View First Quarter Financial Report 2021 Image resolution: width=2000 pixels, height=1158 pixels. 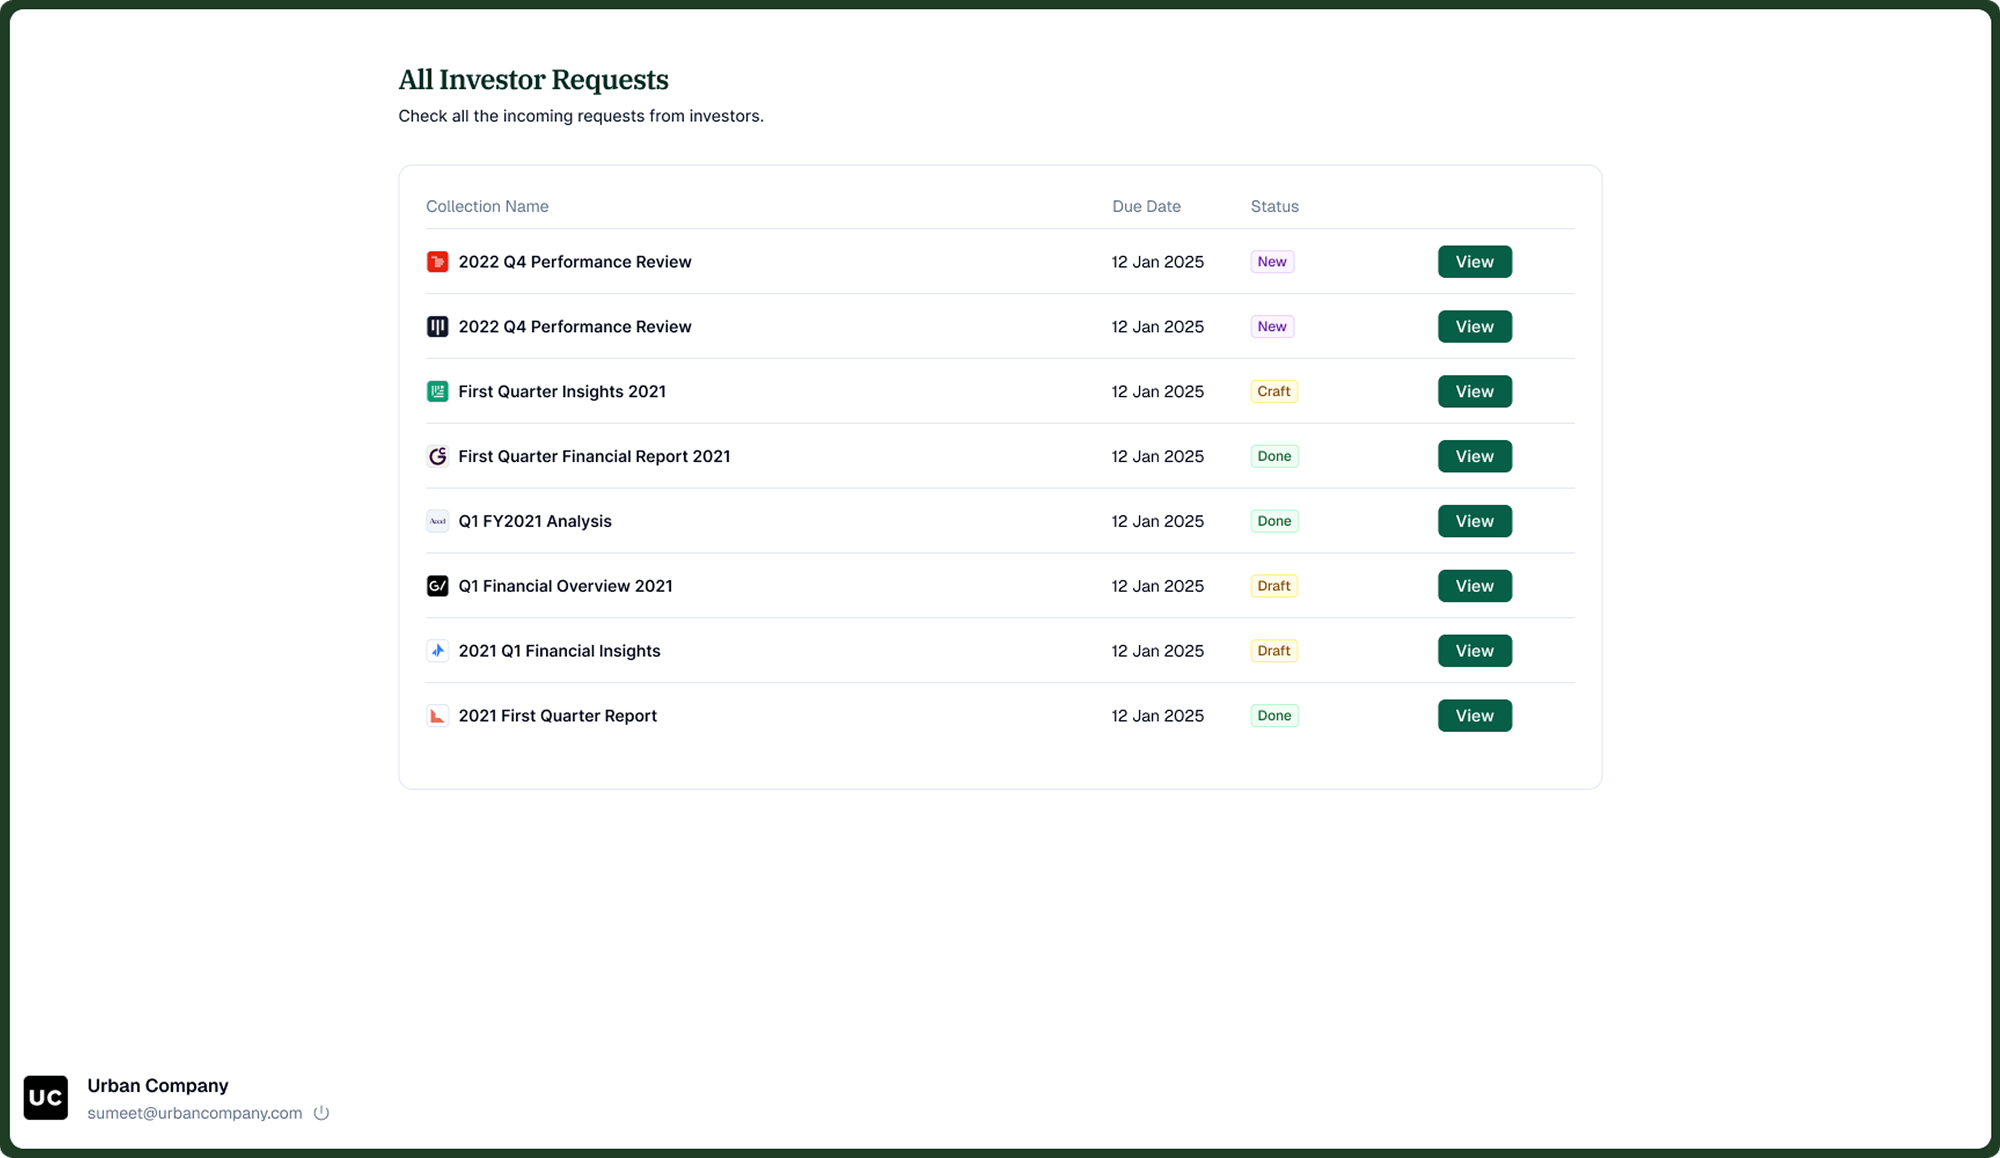tap(1475, 456)
